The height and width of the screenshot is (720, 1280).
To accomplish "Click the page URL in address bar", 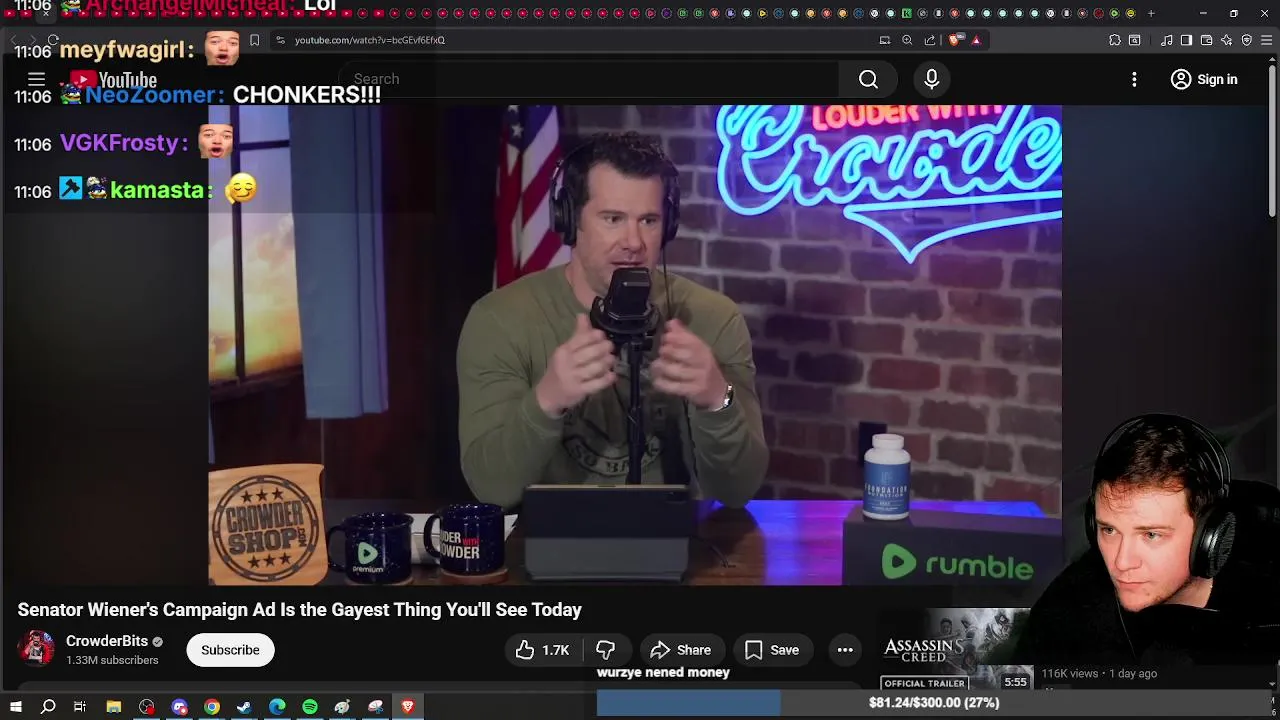I will pos(370,40).
